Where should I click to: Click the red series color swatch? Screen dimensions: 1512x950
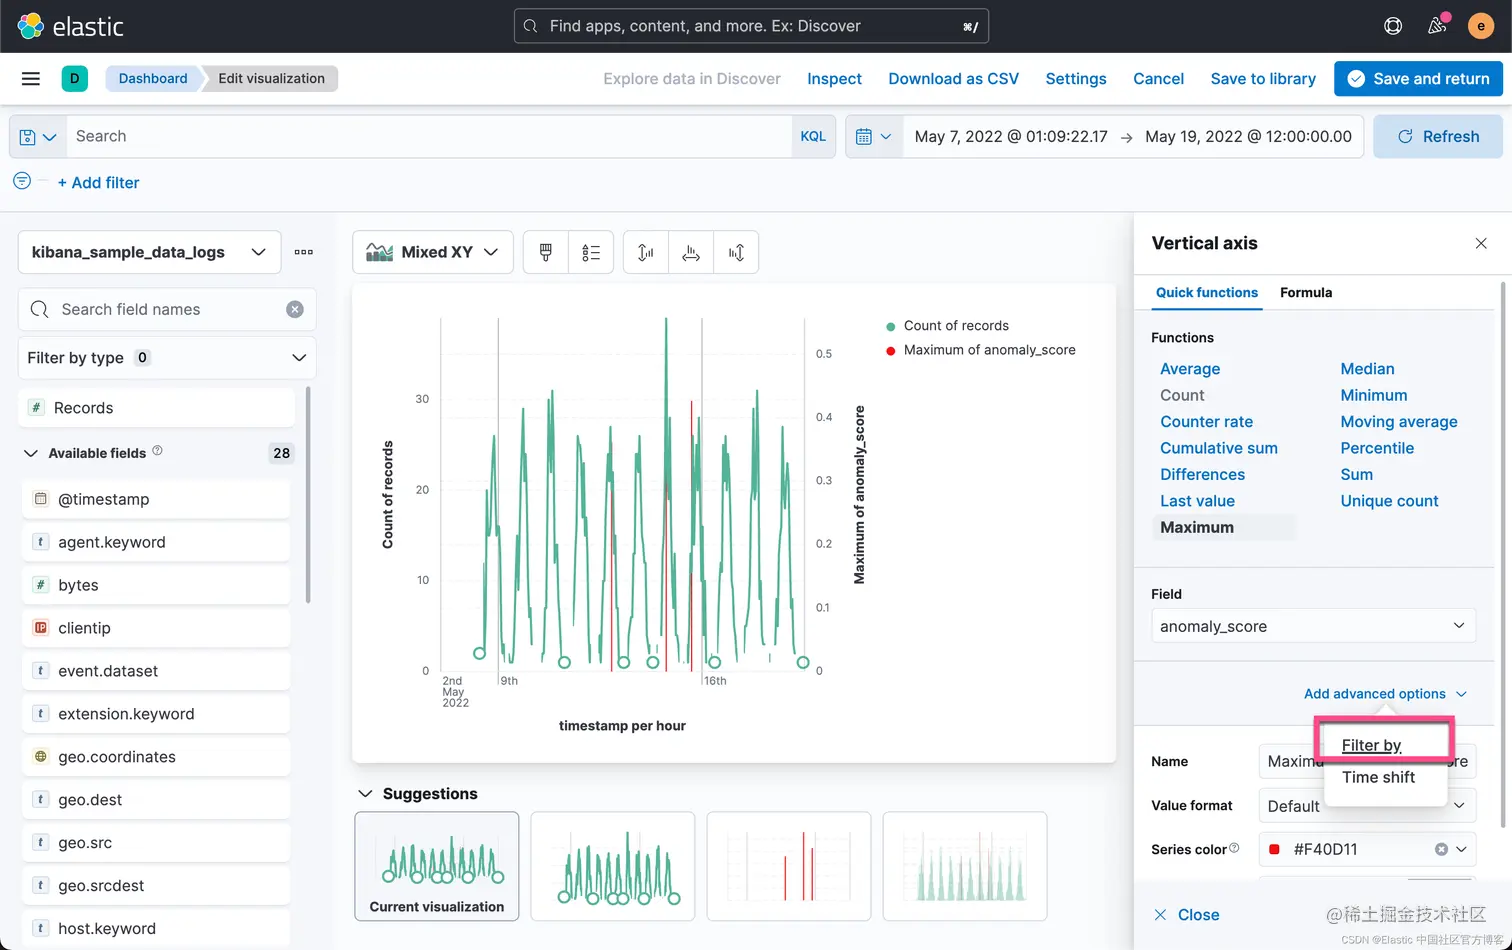(1274, 849)
